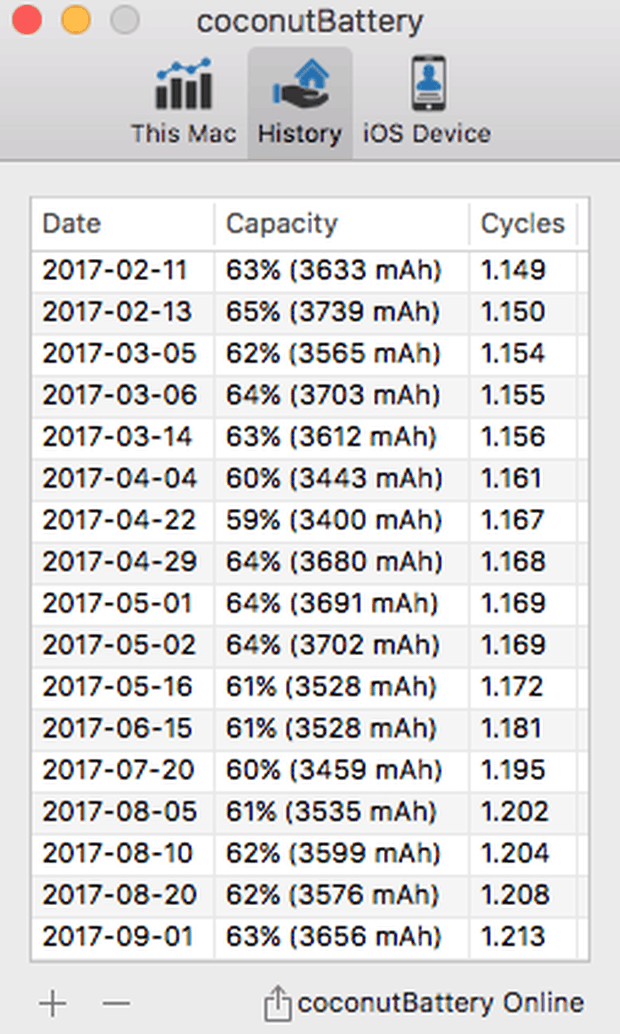Close the coconutBattery window

(x=27, y=20)
